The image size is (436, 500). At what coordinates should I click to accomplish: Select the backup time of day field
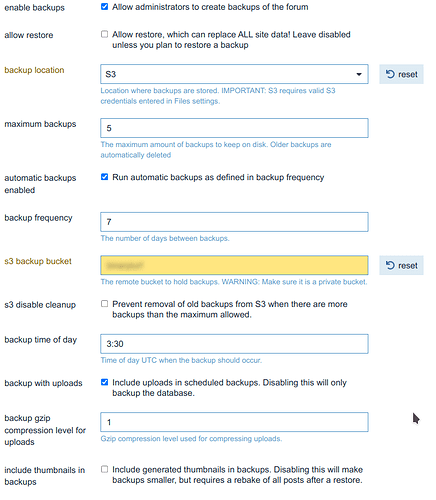234,344
